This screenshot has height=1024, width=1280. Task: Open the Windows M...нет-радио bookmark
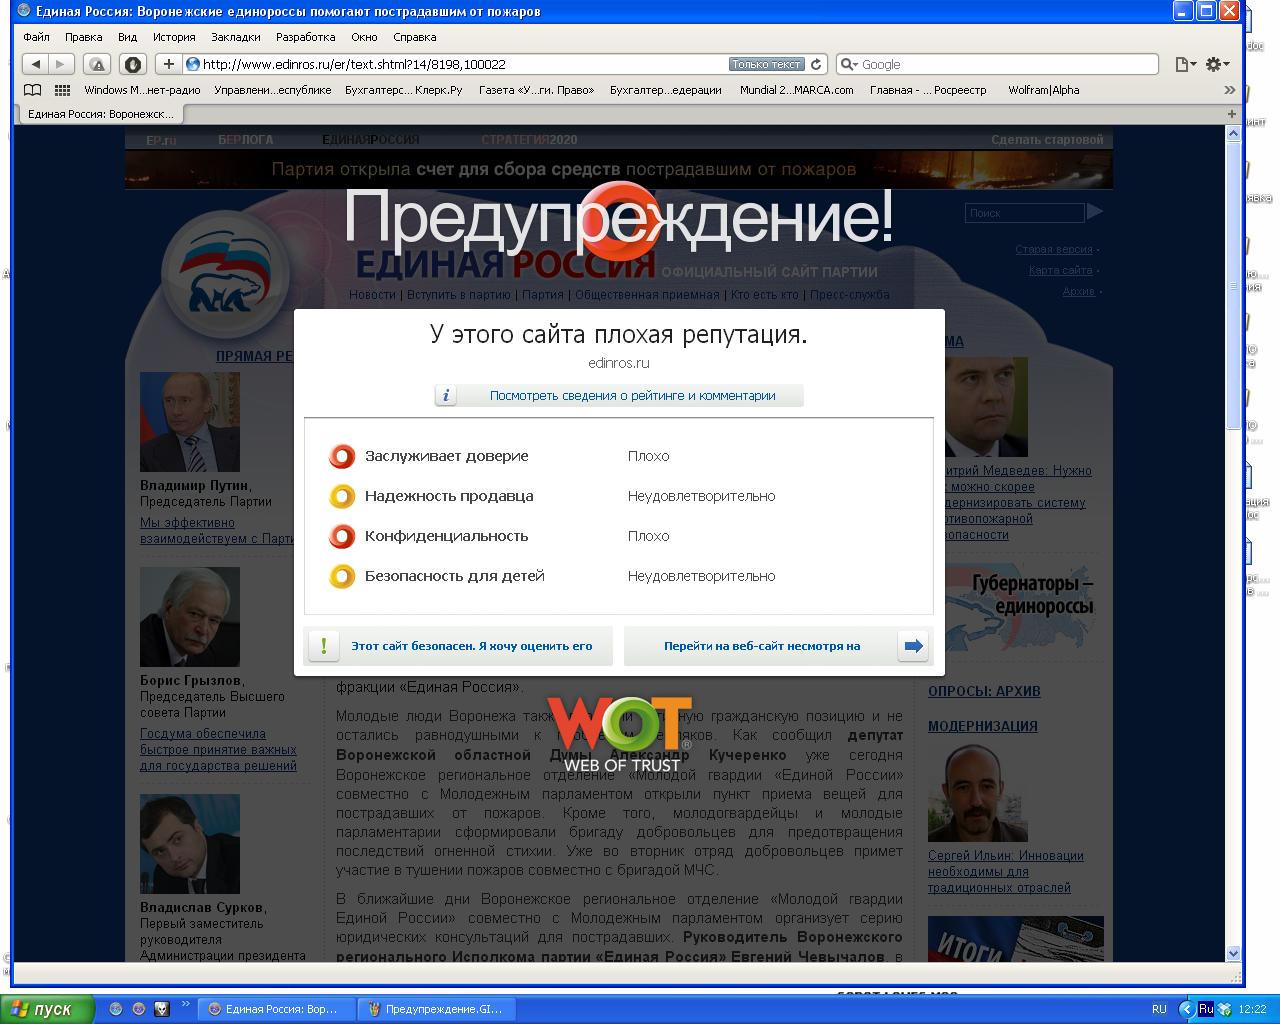click(142, 90)
